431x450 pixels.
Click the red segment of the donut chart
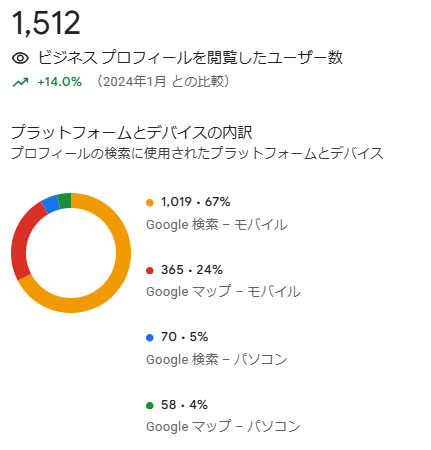[21, 240]
